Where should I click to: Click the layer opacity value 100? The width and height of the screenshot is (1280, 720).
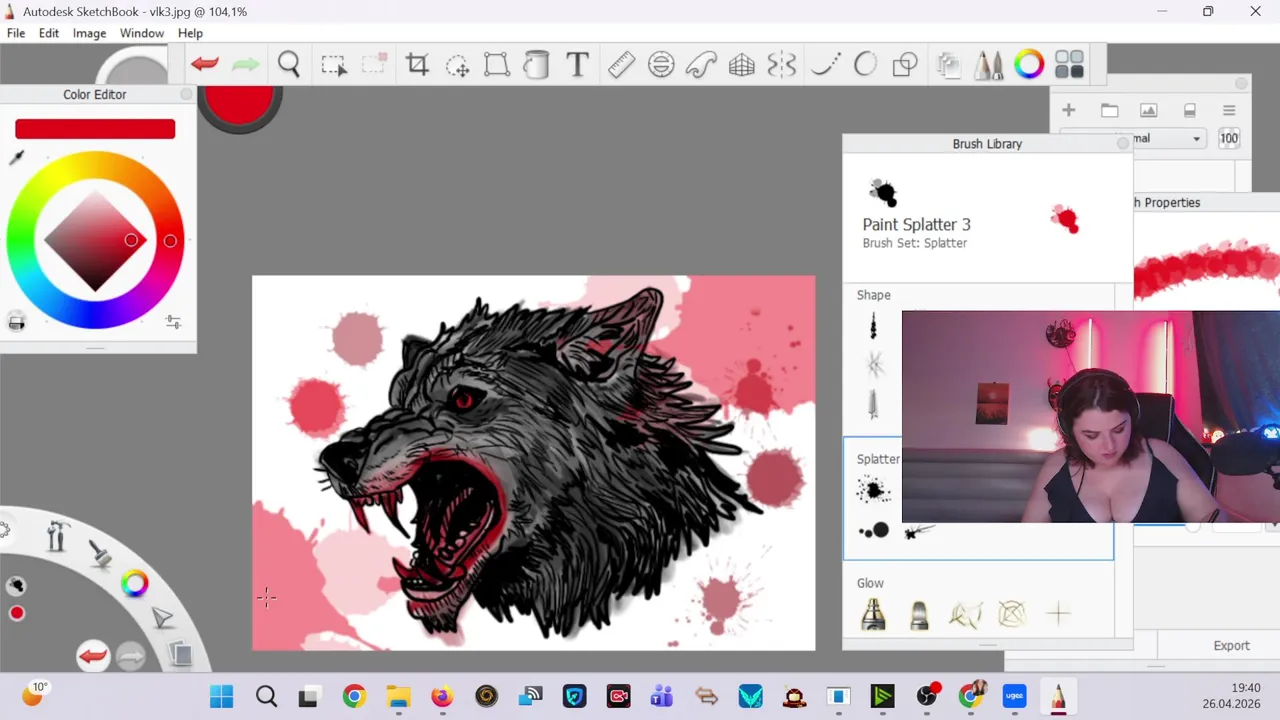pyautogui.click(x=1229, y=139)
